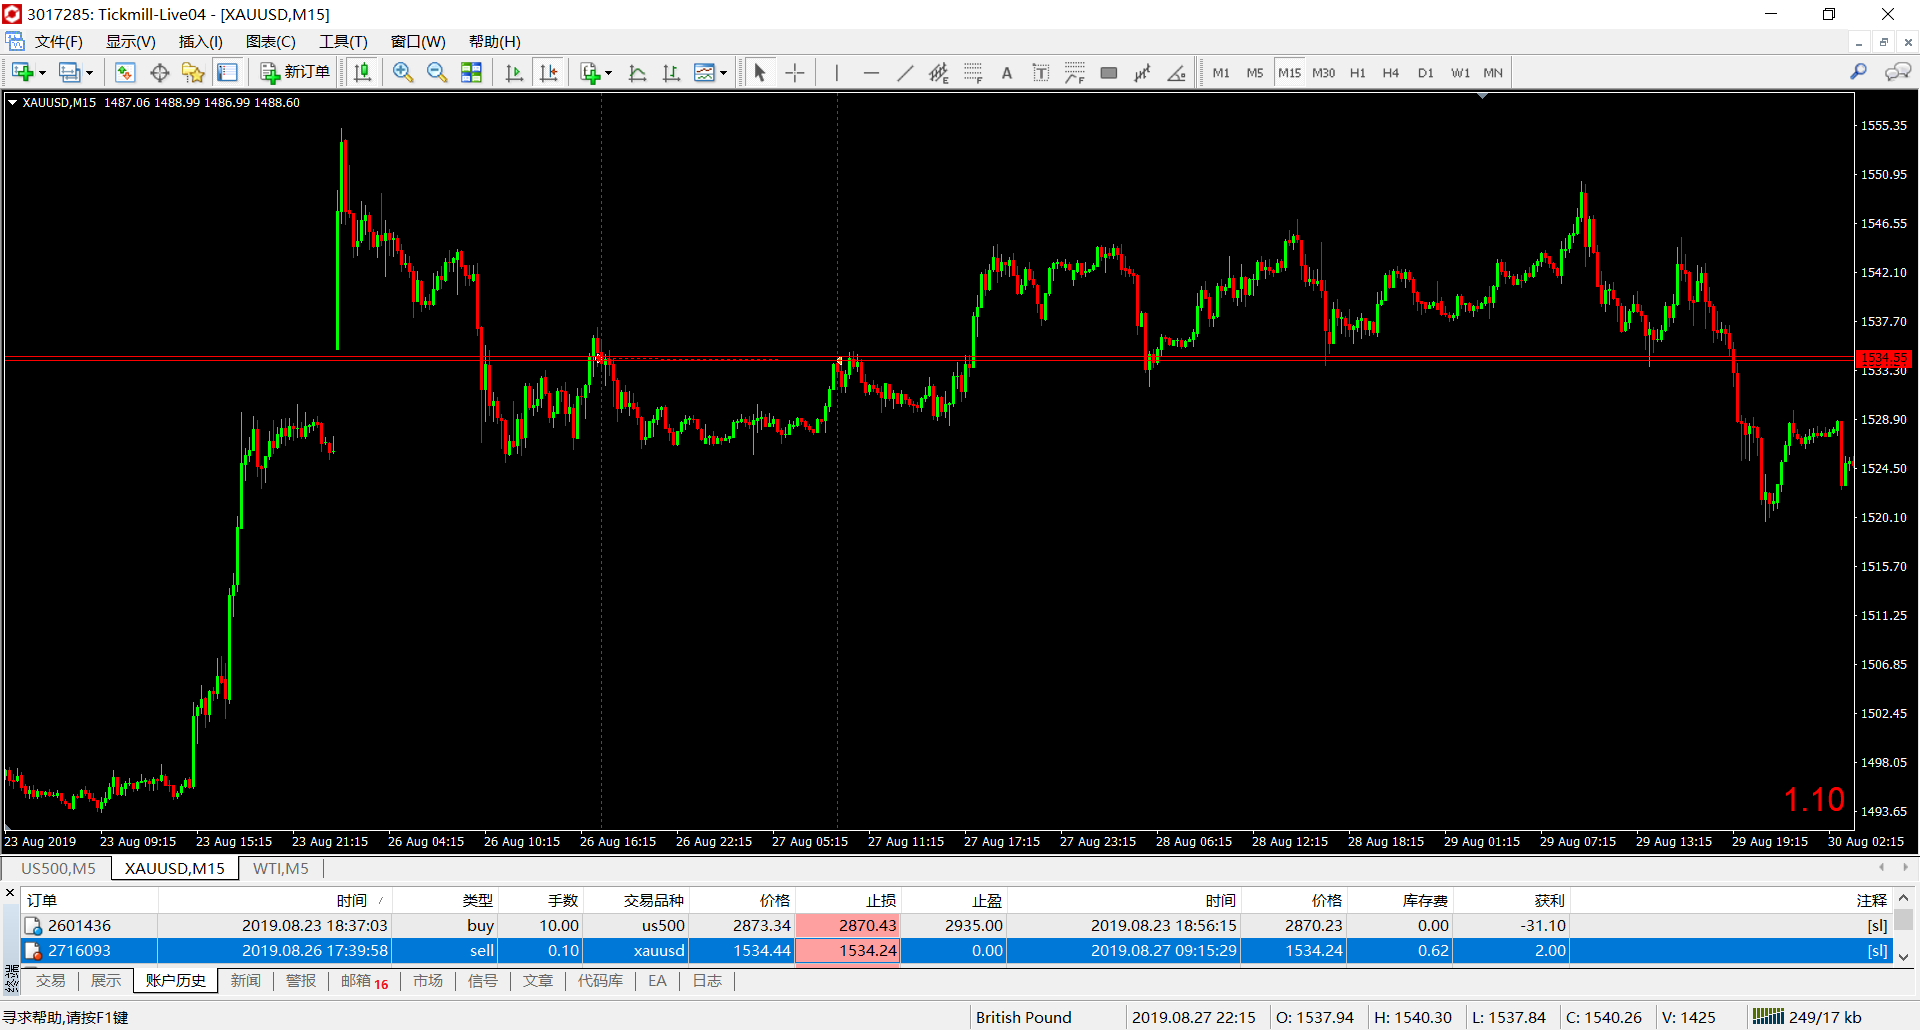Toggle the chart shift button
The height and width of the screenshot is (1030, 1920).
pos(549,72)
